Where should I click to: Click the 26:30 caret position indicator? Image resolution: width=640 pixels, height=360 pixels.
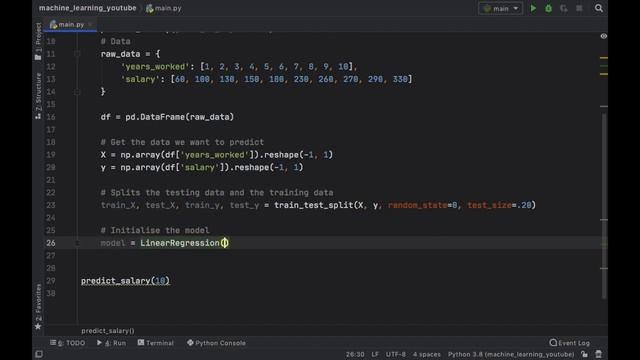(x=355, y=354)
